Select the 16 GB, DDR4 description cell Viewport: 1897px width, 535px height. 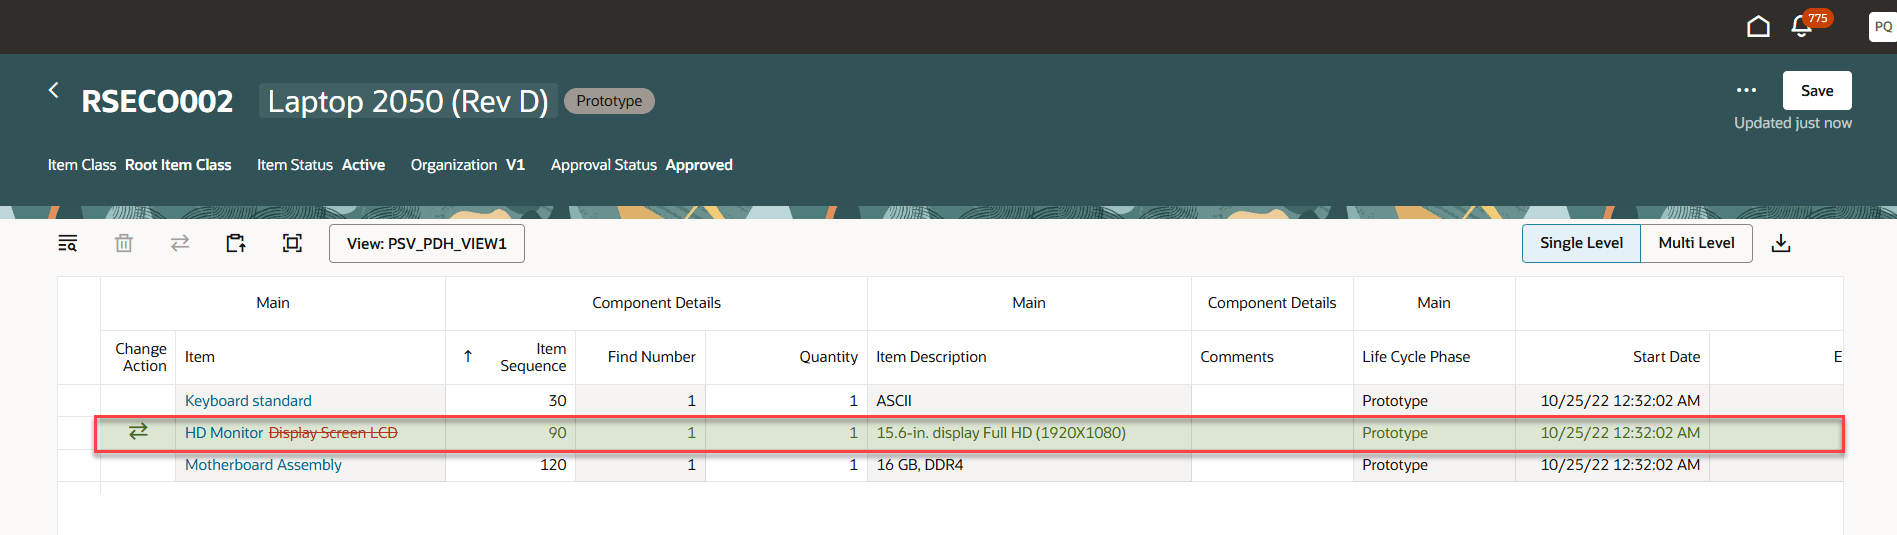(x=1029, y=464)
